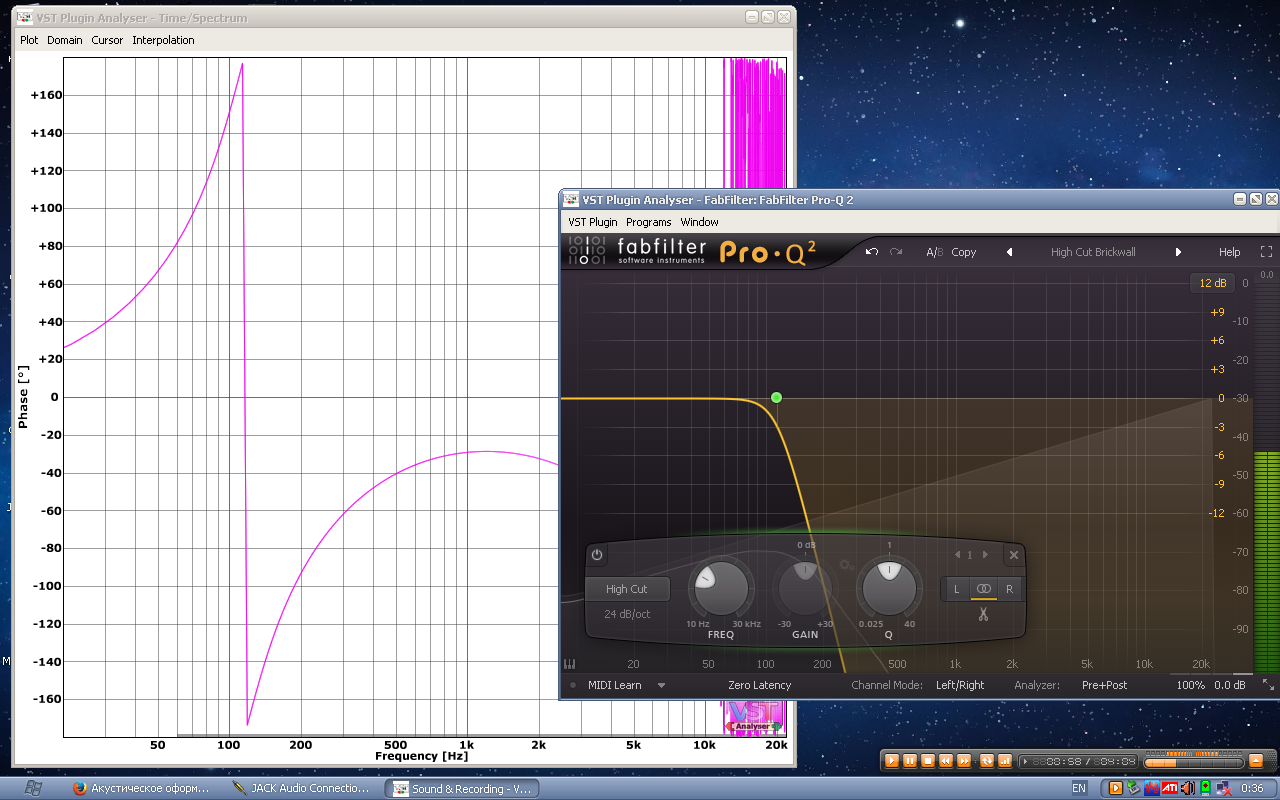Image resolution: width=1280 pixels, height=800 pixels.
Task: Set band to Right channel only
Action: point(1009,589)
